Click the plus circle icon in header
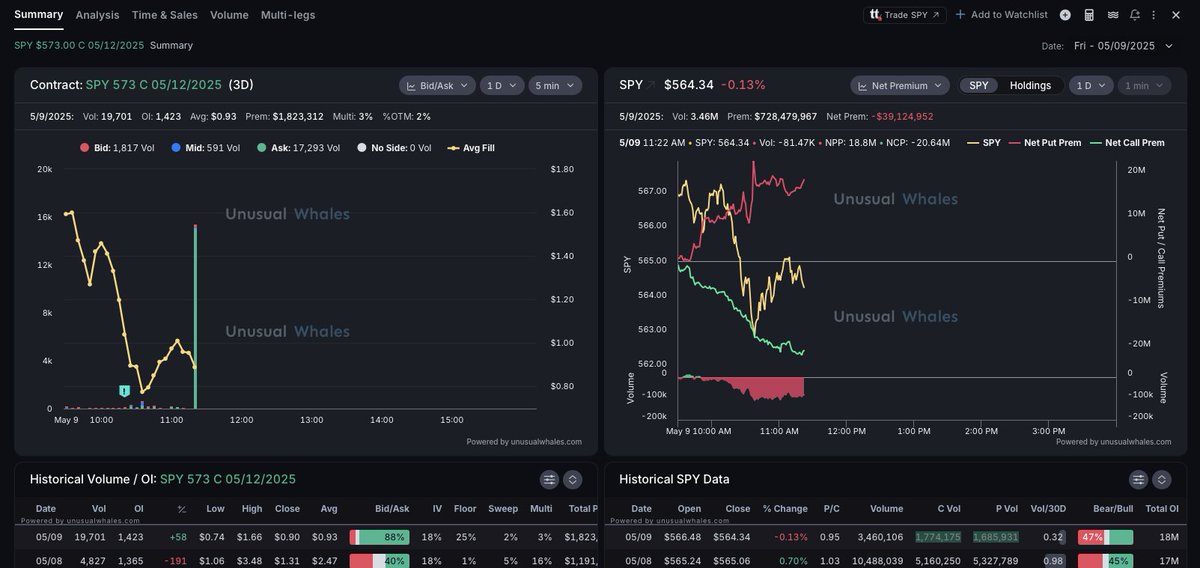Image resolution: width=1200 pixels, height=568 pixels. tap(1065, 15)
